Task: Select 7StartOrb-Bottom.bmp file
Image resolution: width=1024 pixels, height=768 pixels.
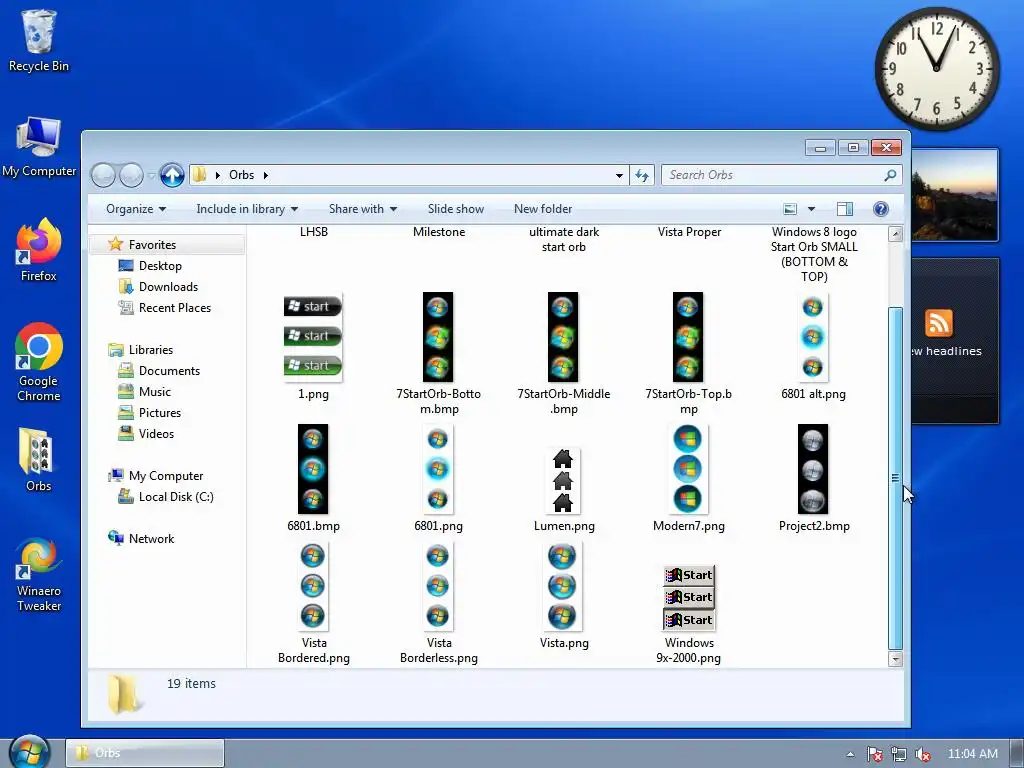Action: click(438, 354)
